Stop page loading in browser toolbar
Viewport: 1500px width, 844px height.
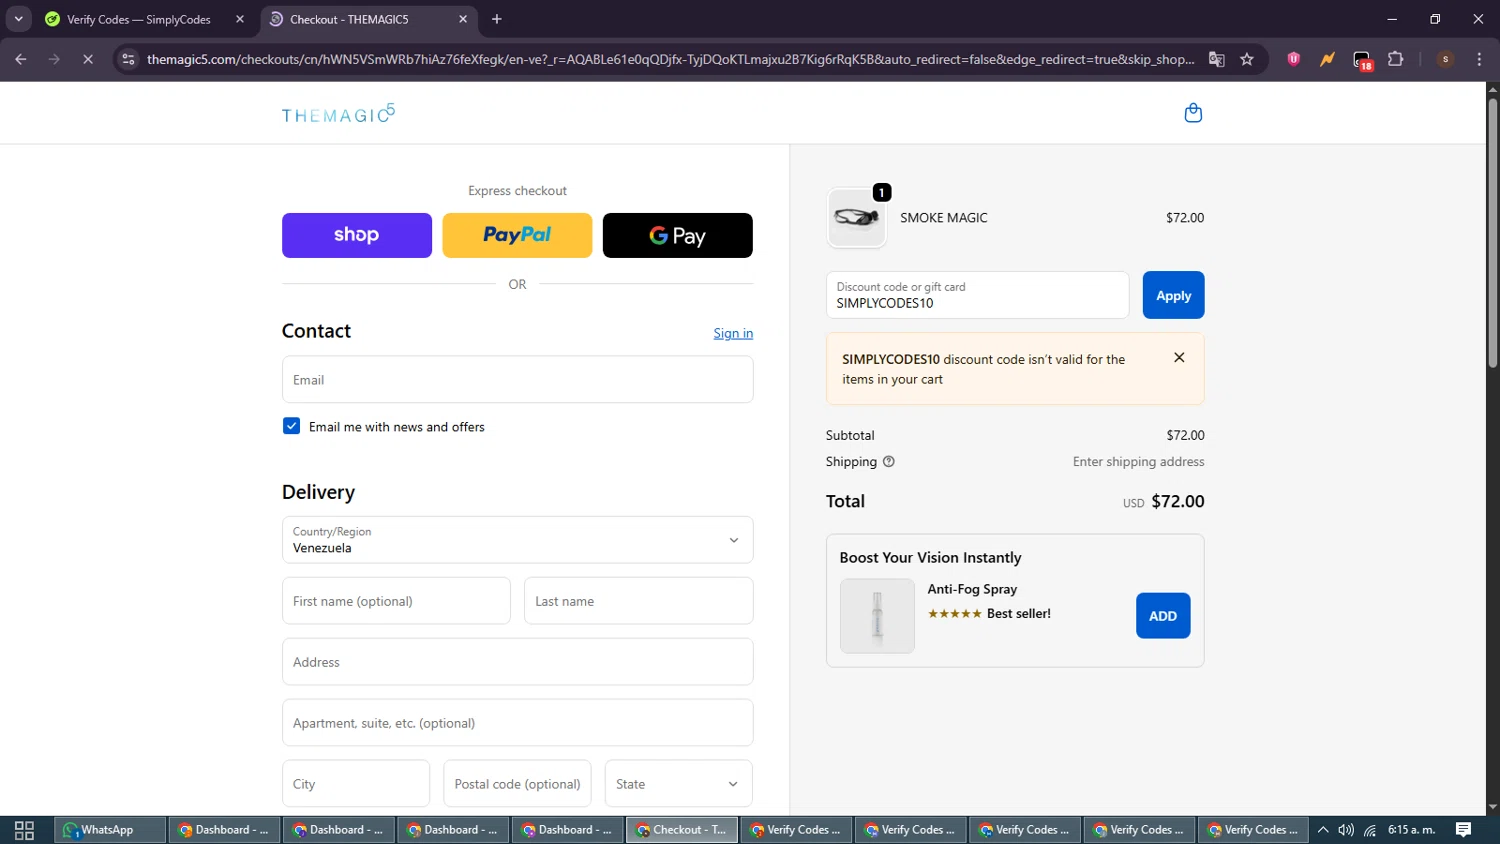point(88,59)
